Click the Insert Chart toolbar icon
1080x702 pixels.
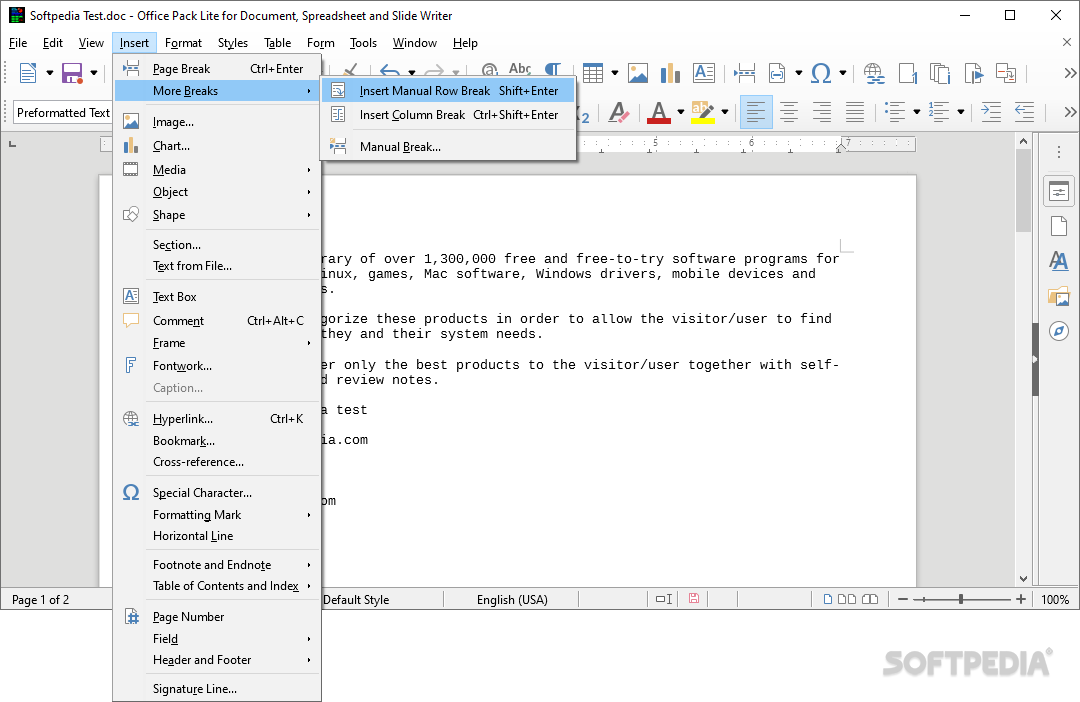pyautogui.click(x=670, y=72)
